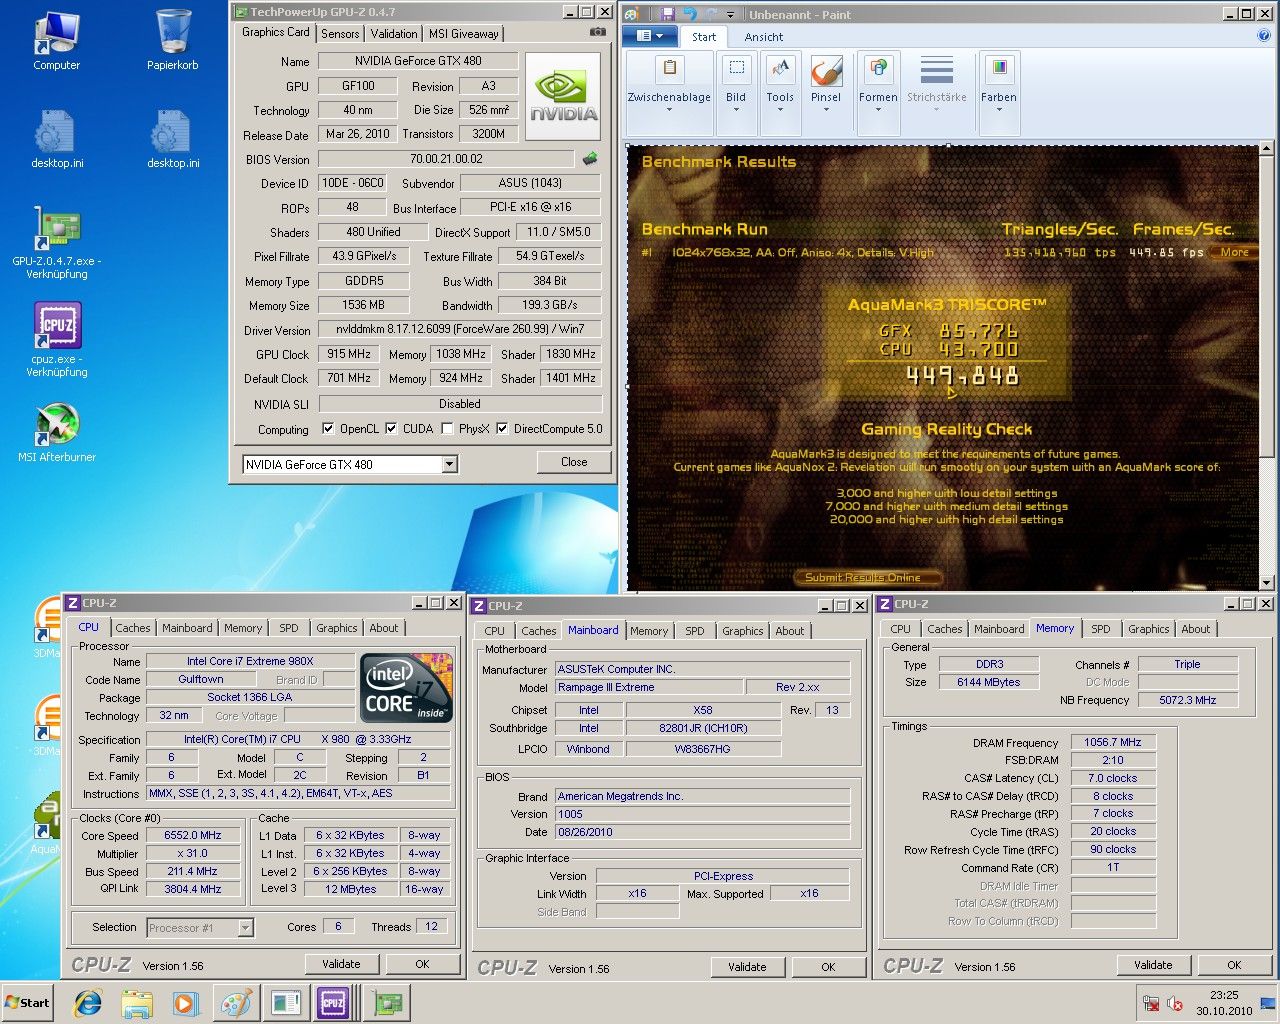Click Validate in the left CPU-Z window
Viewport: 1280px width, 1024px height.
click(341, 964)
